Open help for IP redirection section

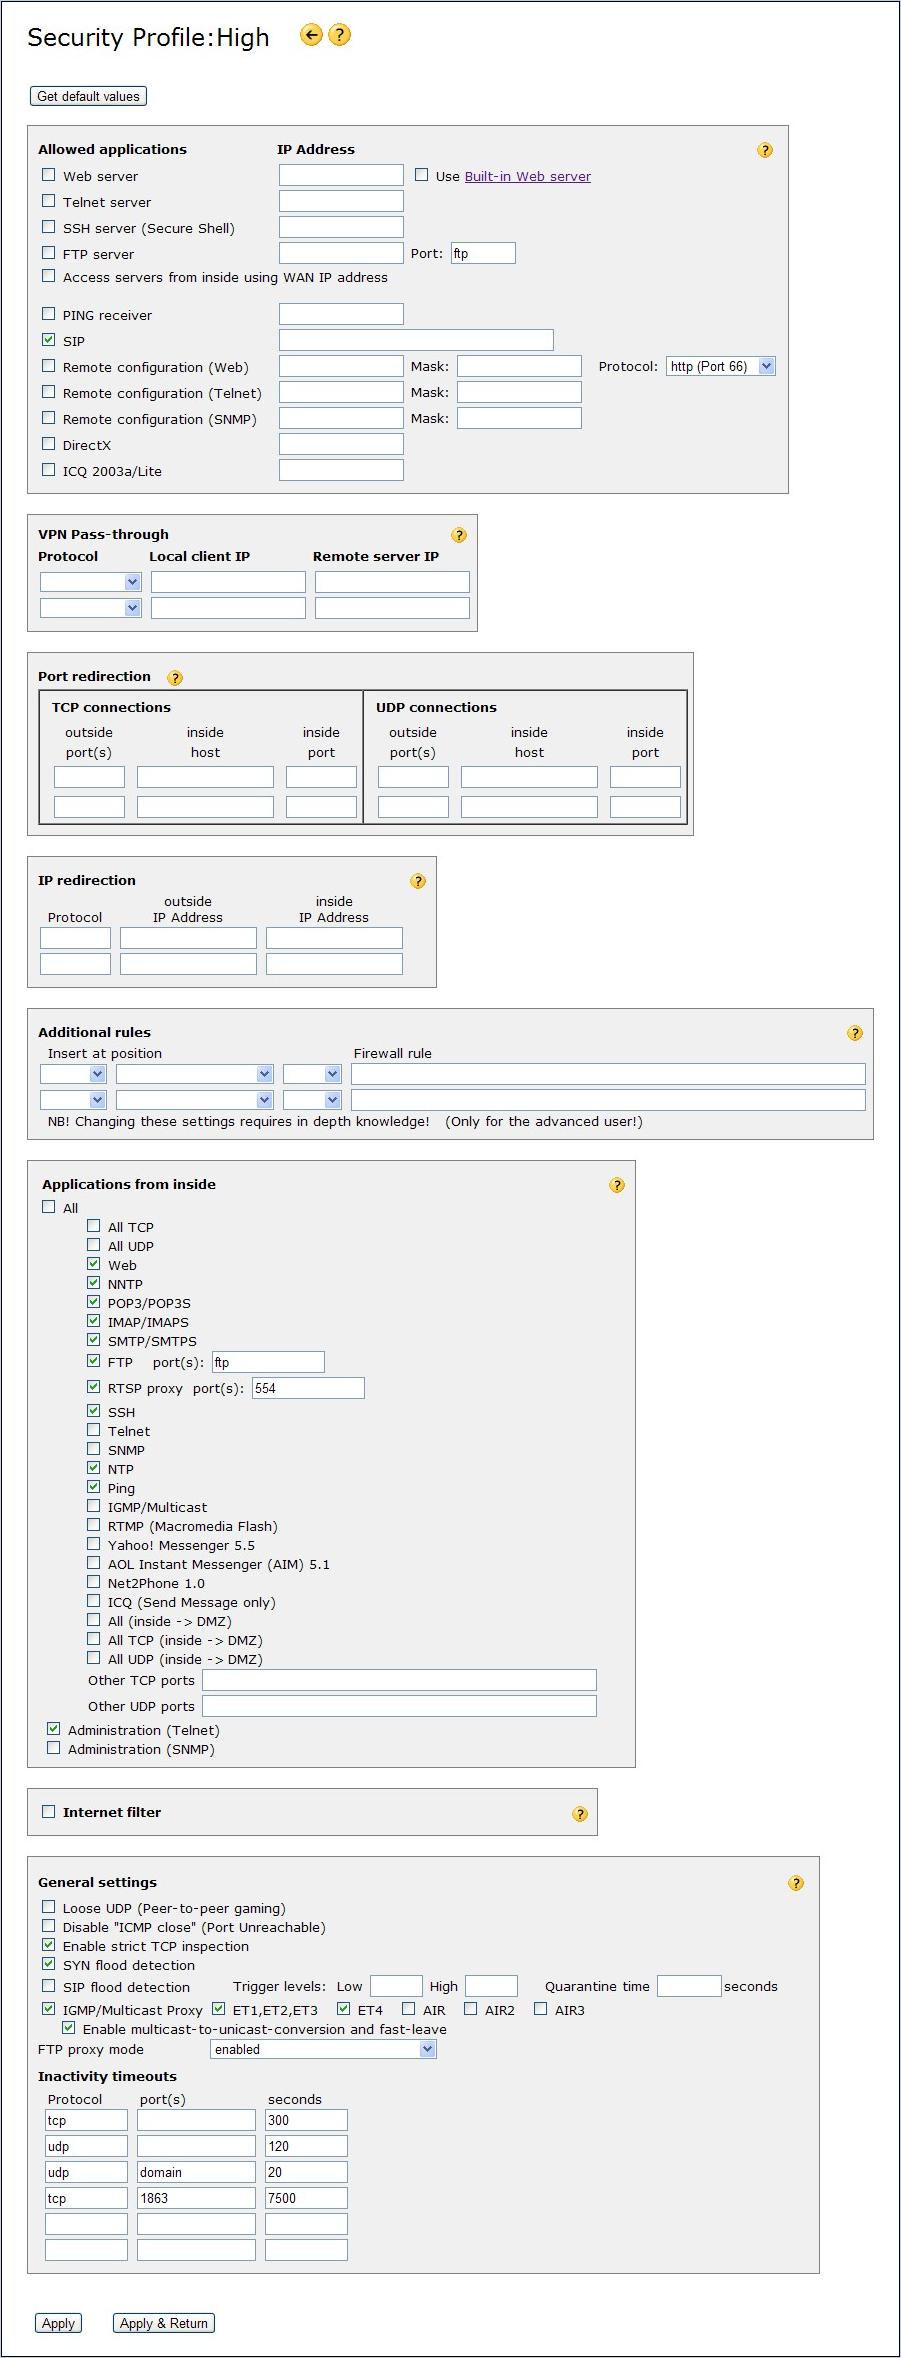[x=418, y=881]
